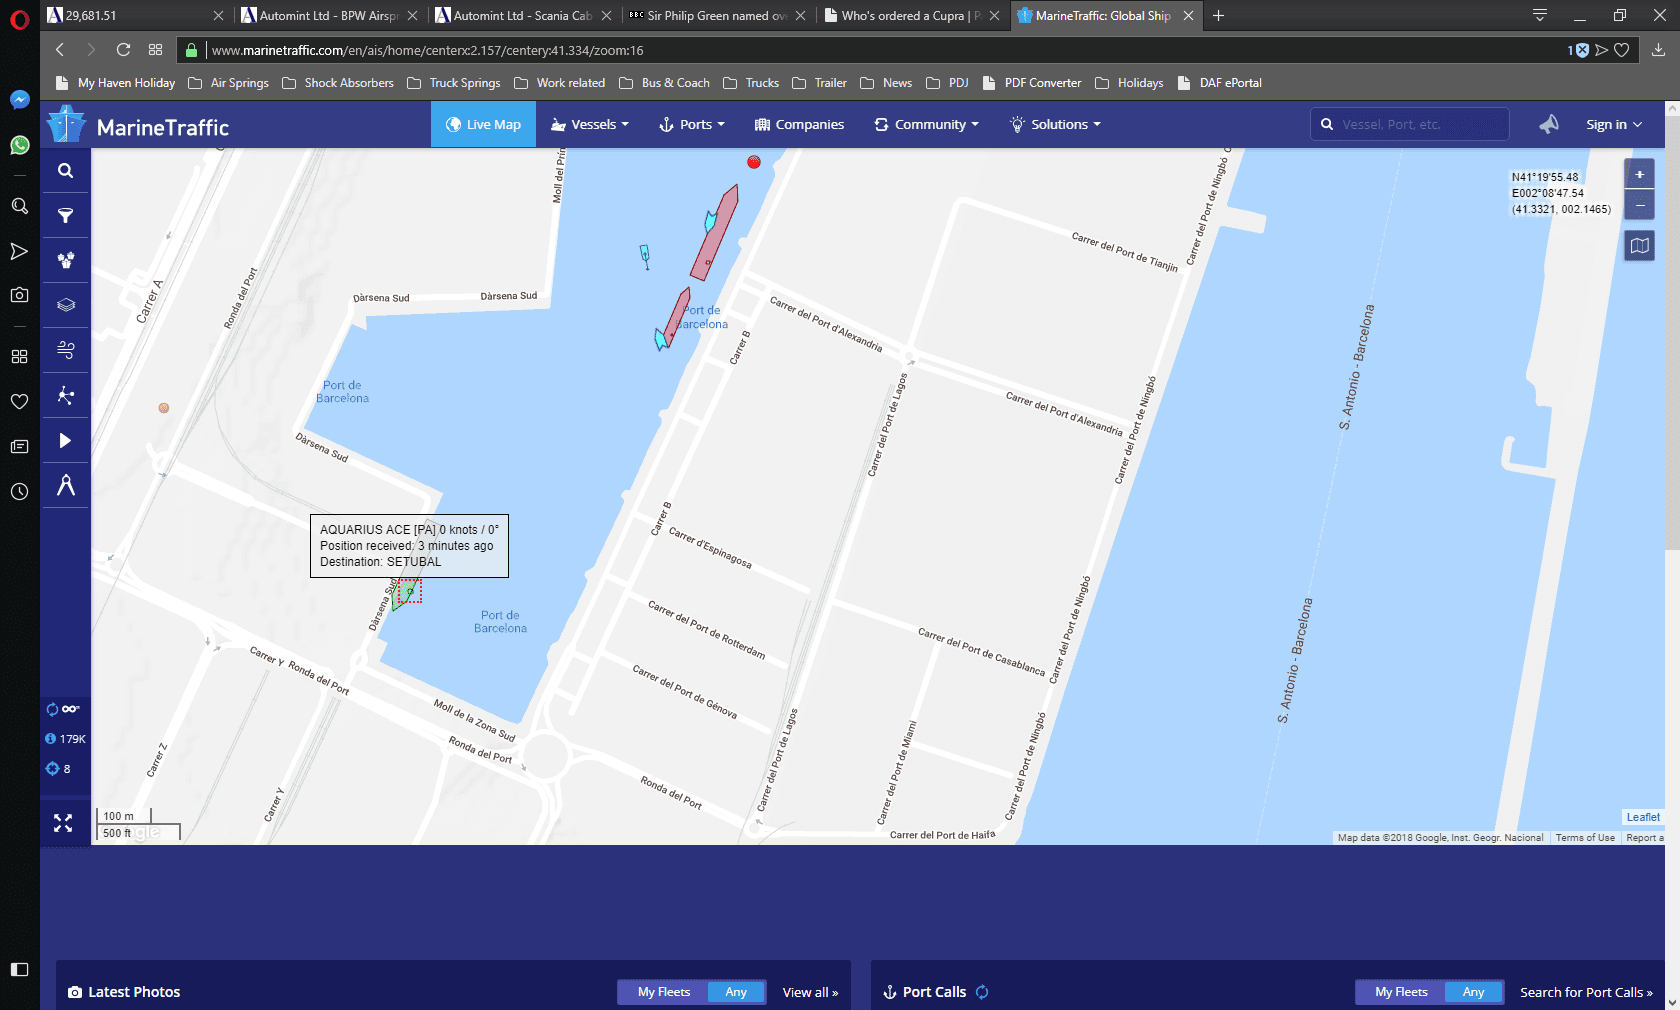Open the Ports dropdown menu
Image resolution: width=1680 pixels, height=1010 pixels.
692,125
